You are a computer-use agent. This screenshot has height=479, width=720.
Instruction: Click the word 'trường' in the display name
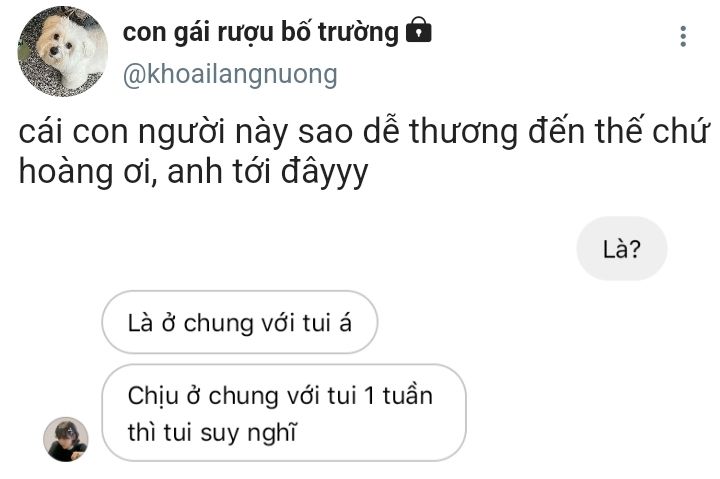coord(358,33)
